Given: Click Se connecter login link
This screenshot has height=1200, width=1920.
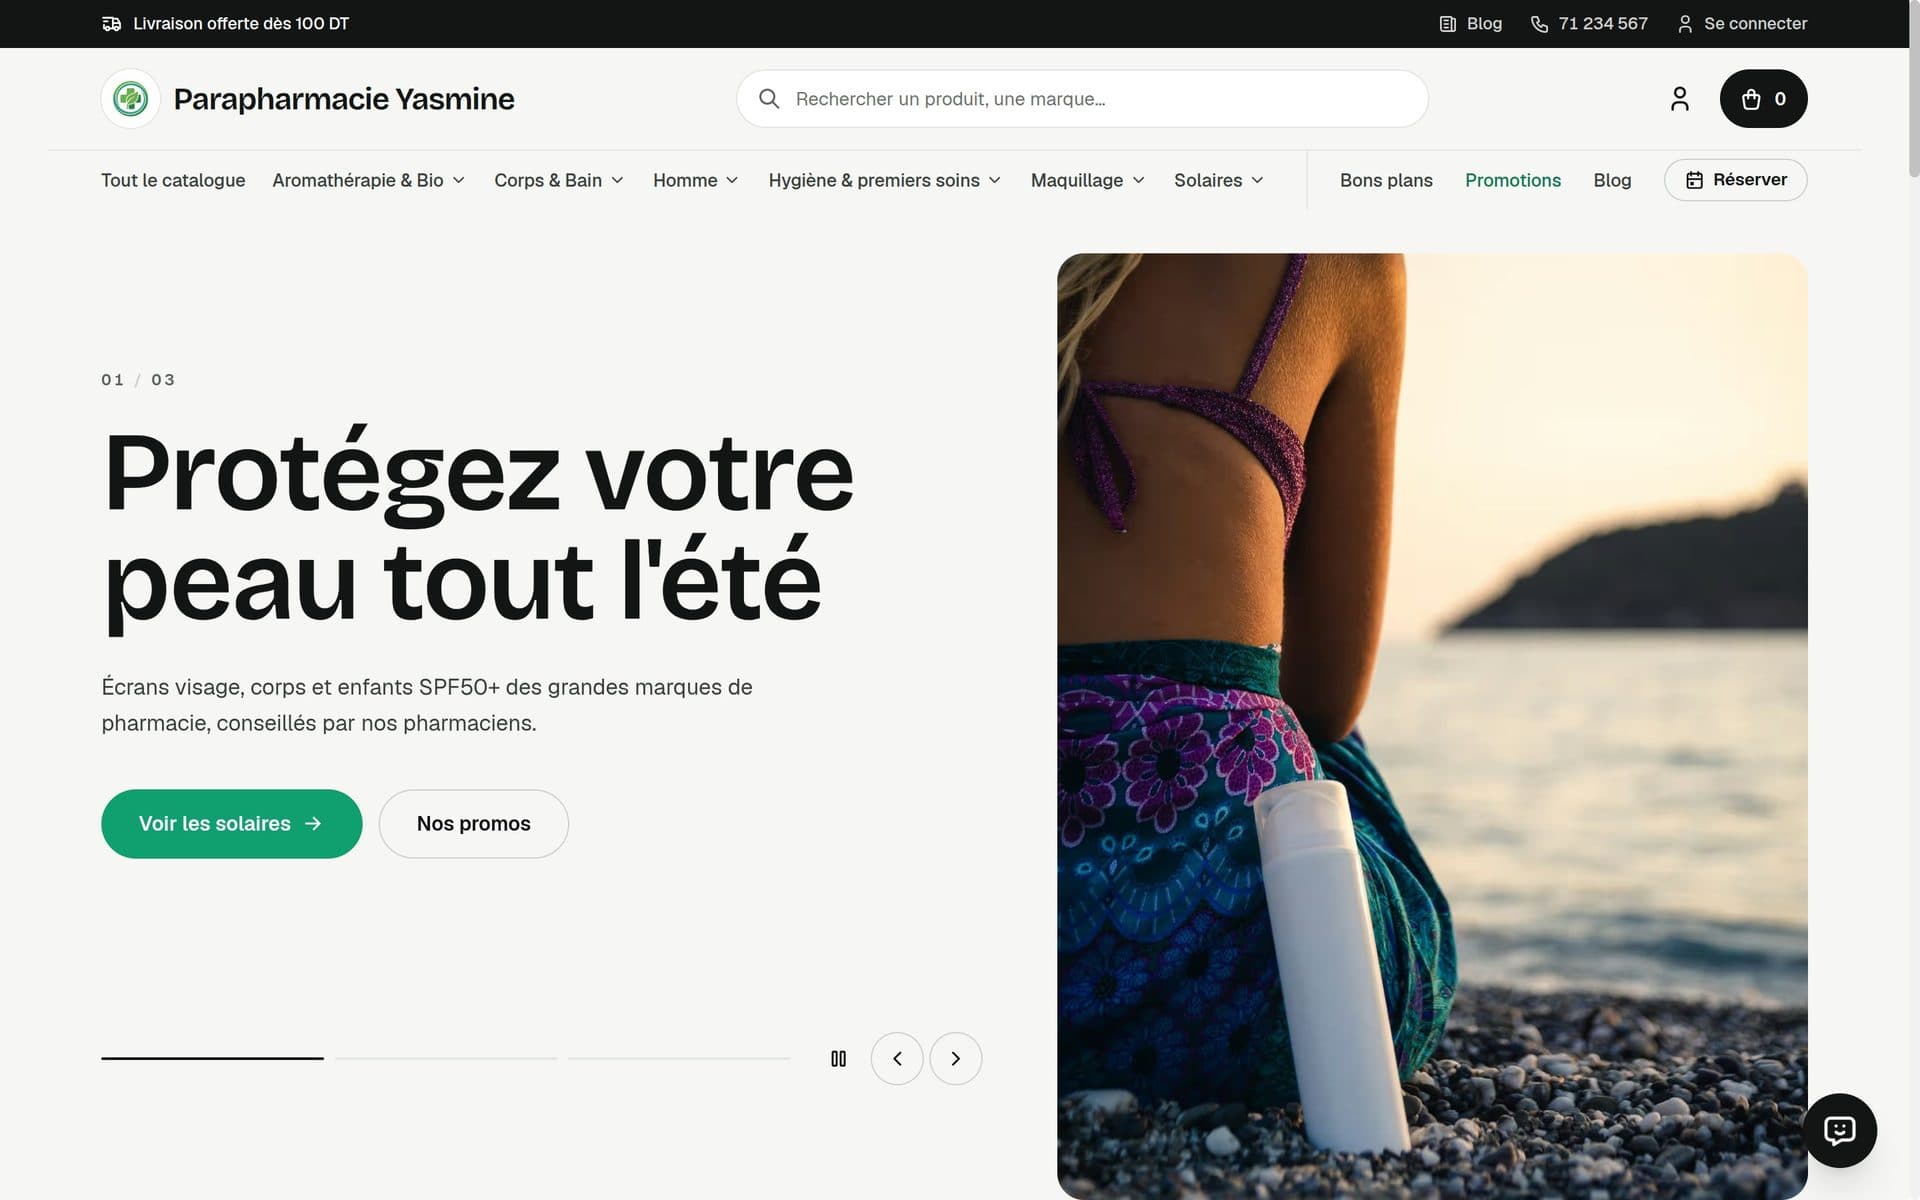Looking at the screenshot, I should [1742, 24].
